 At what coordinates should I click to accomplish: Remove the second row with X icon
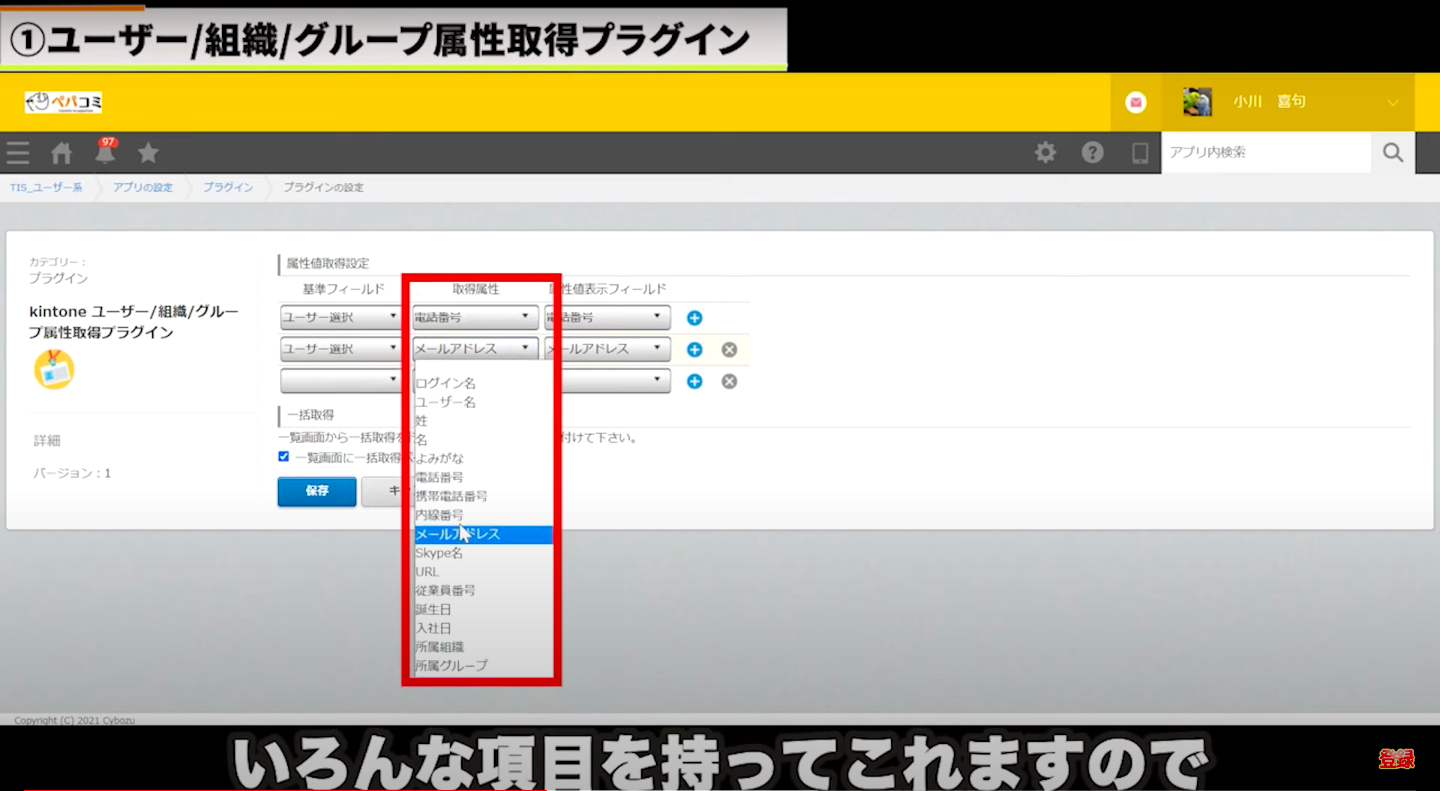click(729, 350)
